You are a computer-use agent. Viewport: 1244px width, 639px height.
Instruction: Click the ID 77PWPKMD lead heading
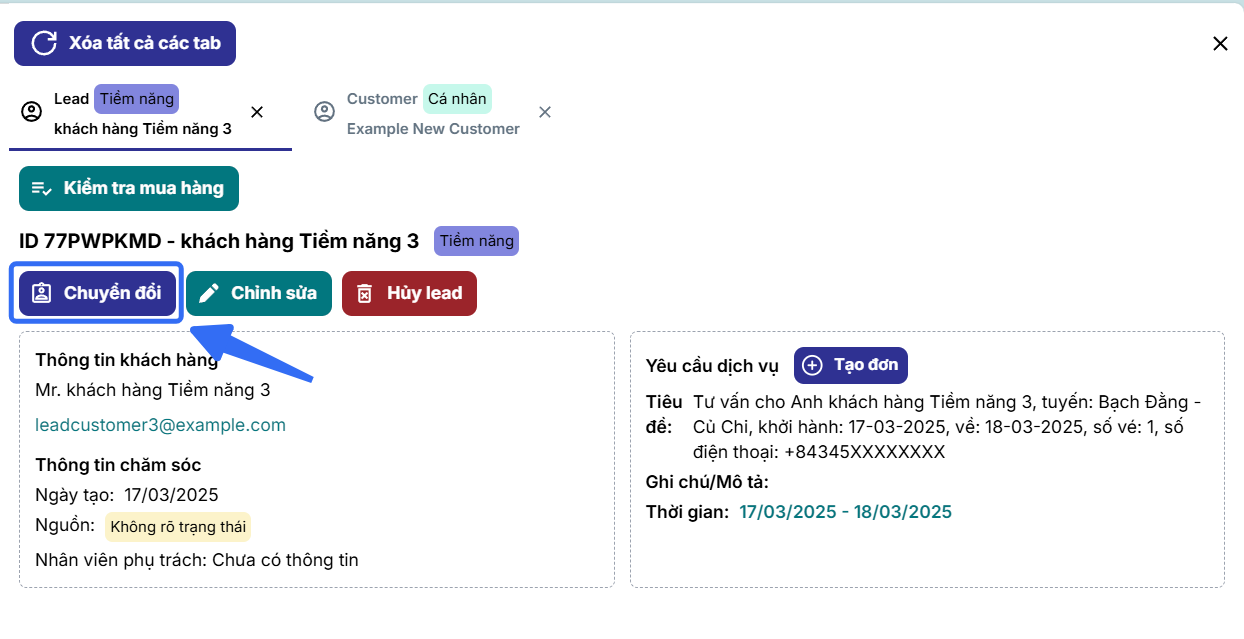click(x=219, y=241)
